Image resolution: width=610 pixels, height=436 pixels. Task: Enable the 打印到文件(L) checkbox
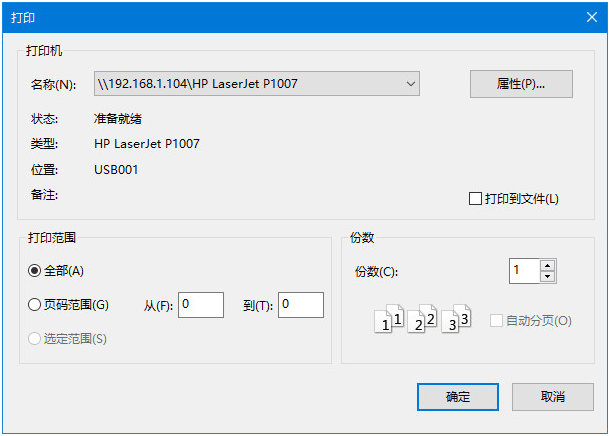(x=476, y=199)
